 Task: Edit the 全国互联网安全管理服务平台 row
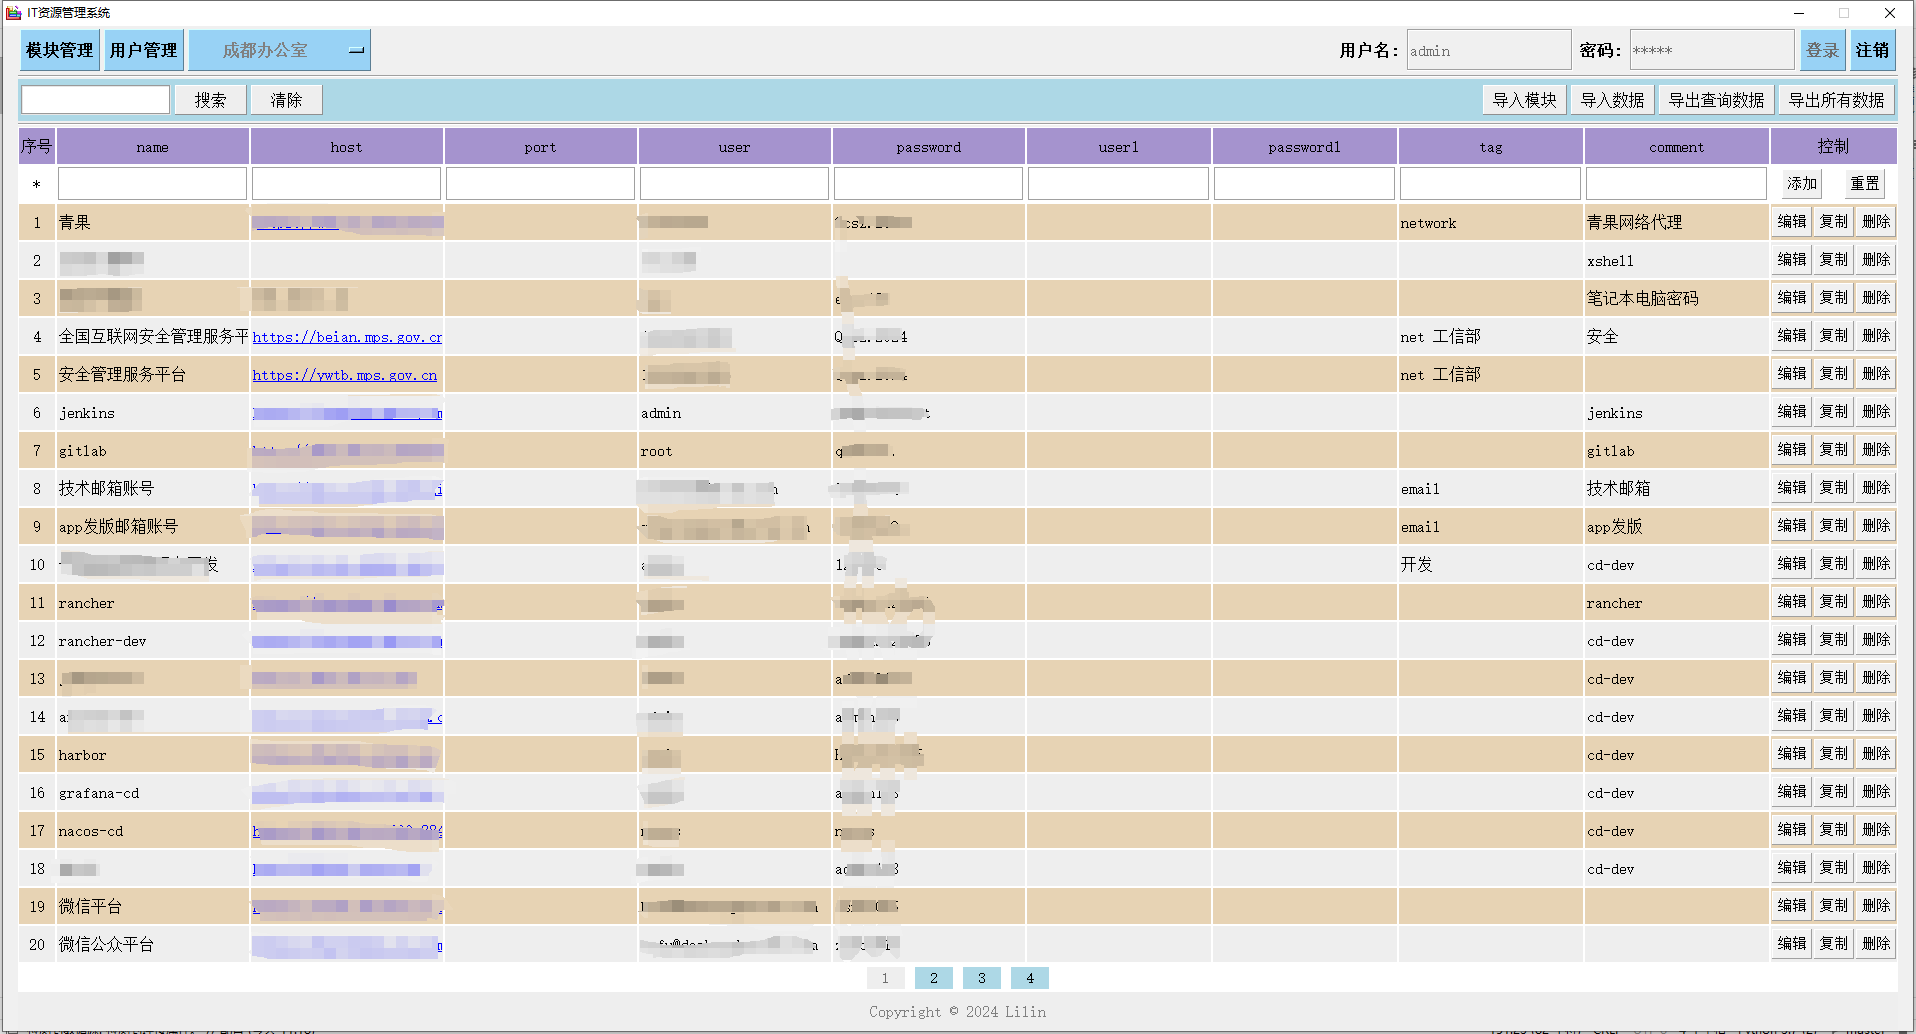1792,336
